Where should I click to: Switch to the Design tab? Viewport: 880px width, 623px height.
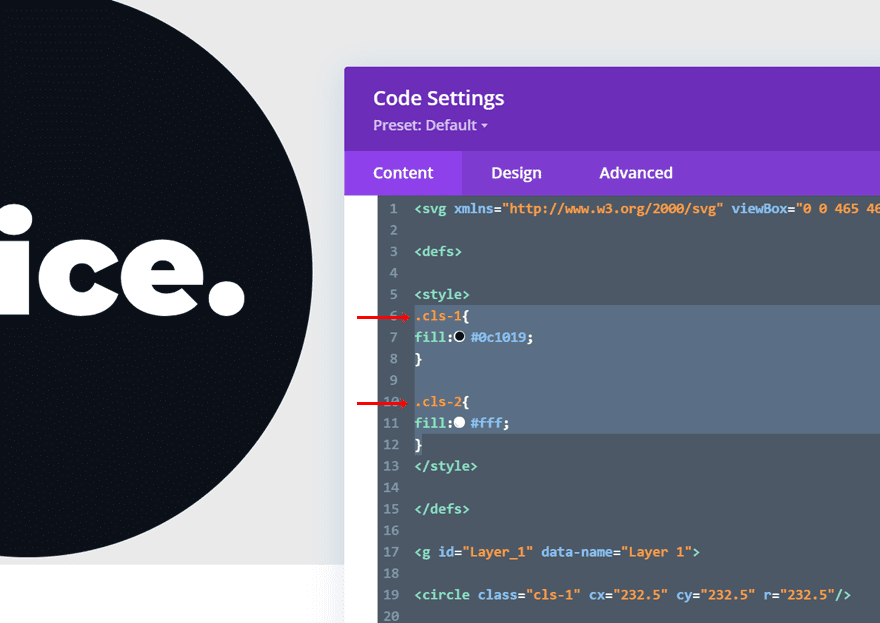point(516,173)
